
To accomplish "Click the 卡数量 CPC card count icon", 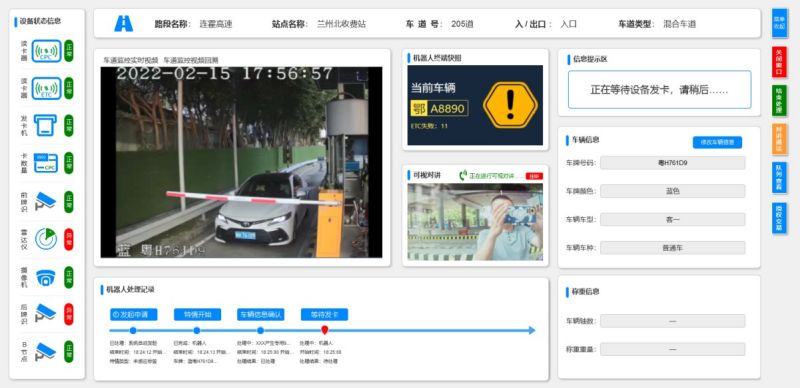I will (x=45, y=163).
